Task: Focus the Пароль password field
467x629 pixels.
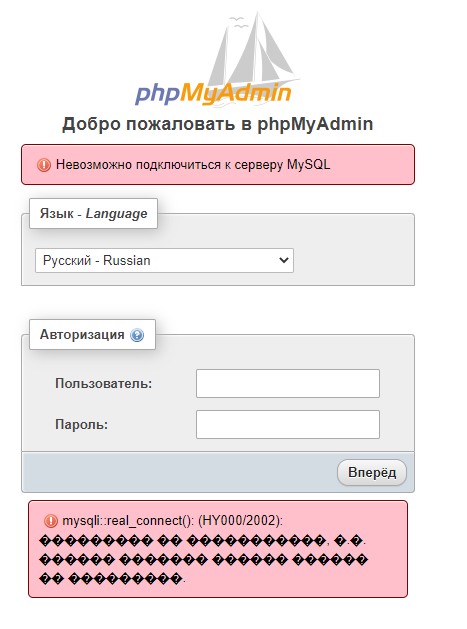Action: click(x=288, y=424)
